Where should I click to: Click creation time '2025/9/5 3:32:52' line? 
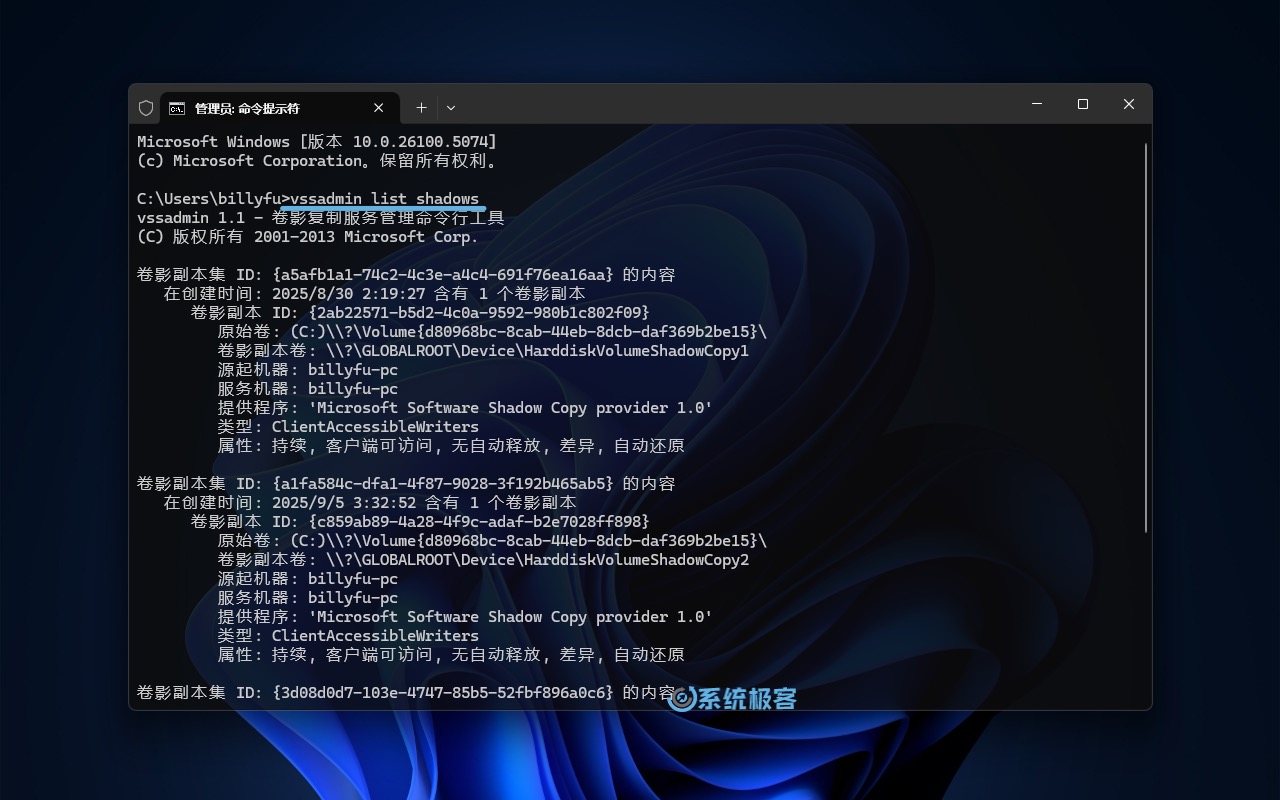click(370, 503)
